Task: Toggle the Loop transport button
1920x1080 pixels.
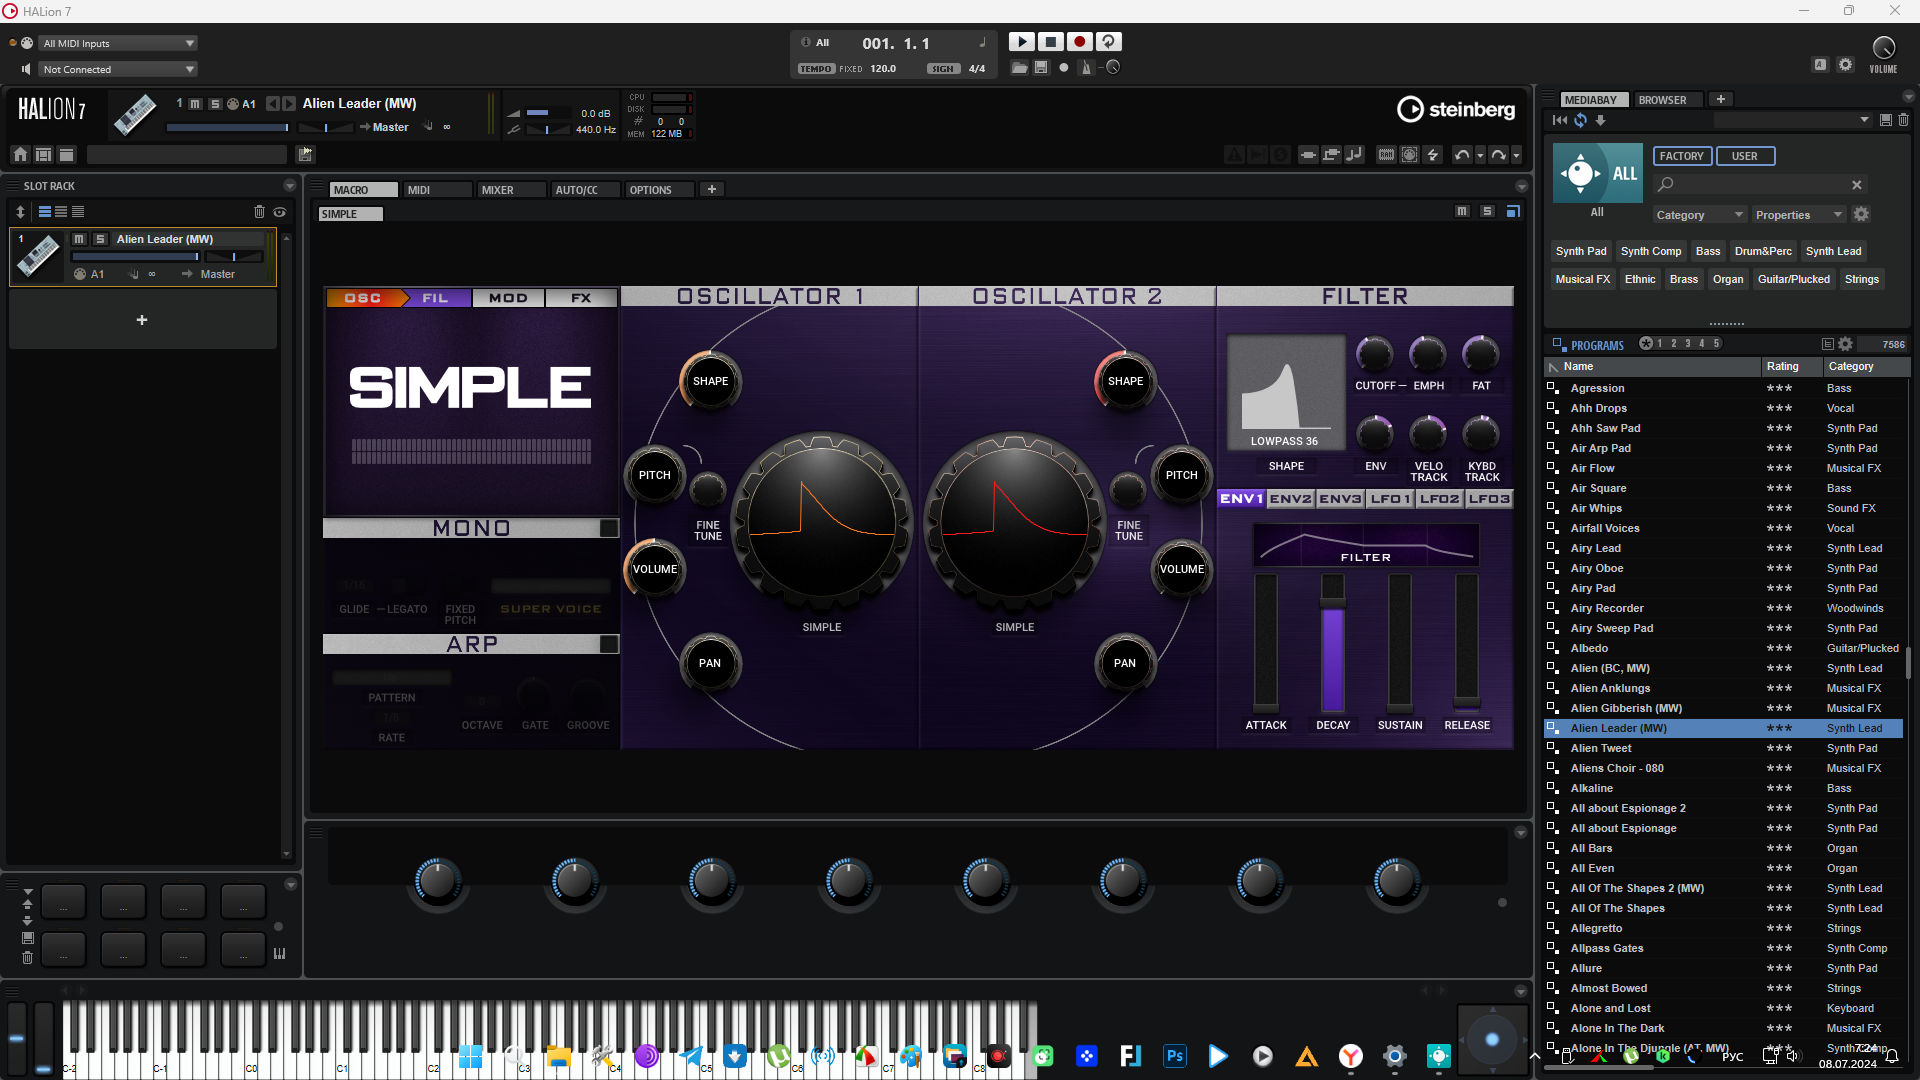Action: [x=1108, y=42]
